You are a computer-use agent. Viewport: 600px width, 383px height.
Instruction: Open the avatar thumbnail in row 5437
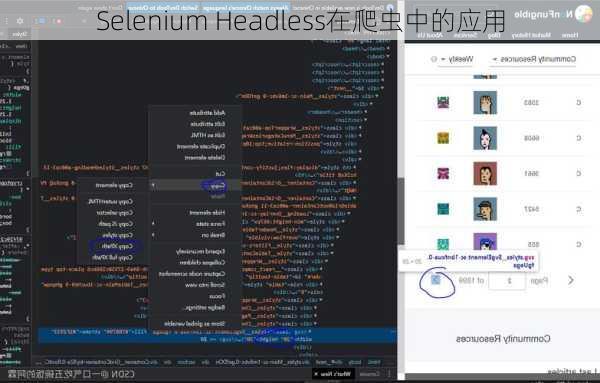point(485,209)
